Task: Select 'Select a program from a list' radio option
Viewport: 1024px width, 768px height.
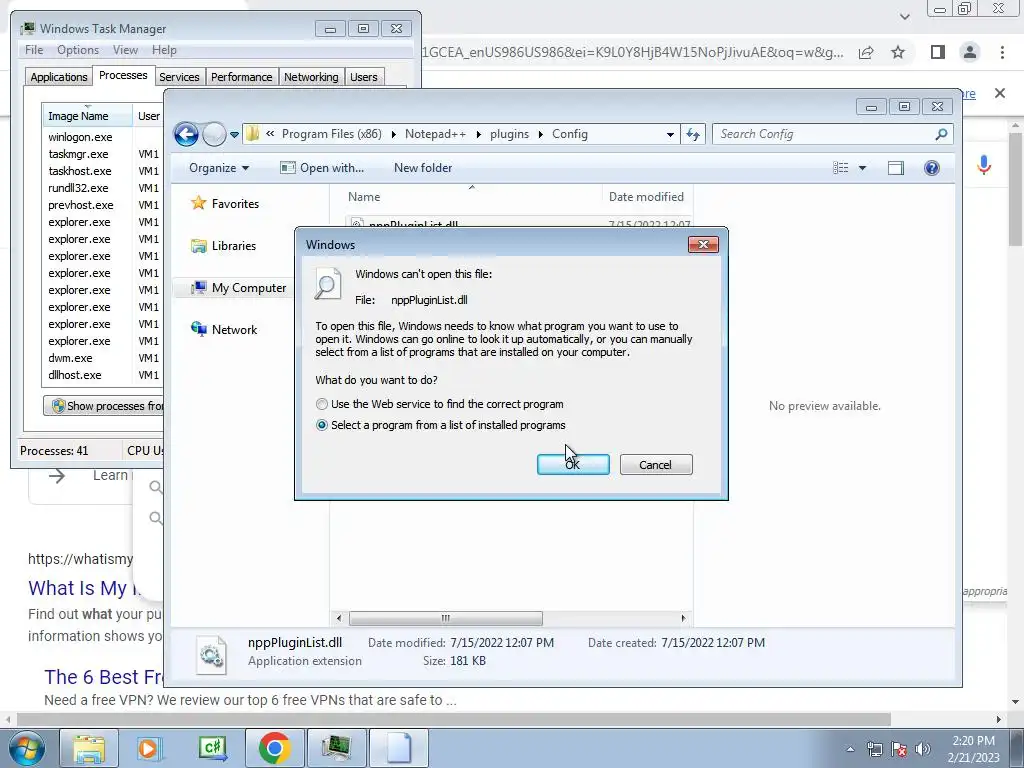Action: click(321, 425)
